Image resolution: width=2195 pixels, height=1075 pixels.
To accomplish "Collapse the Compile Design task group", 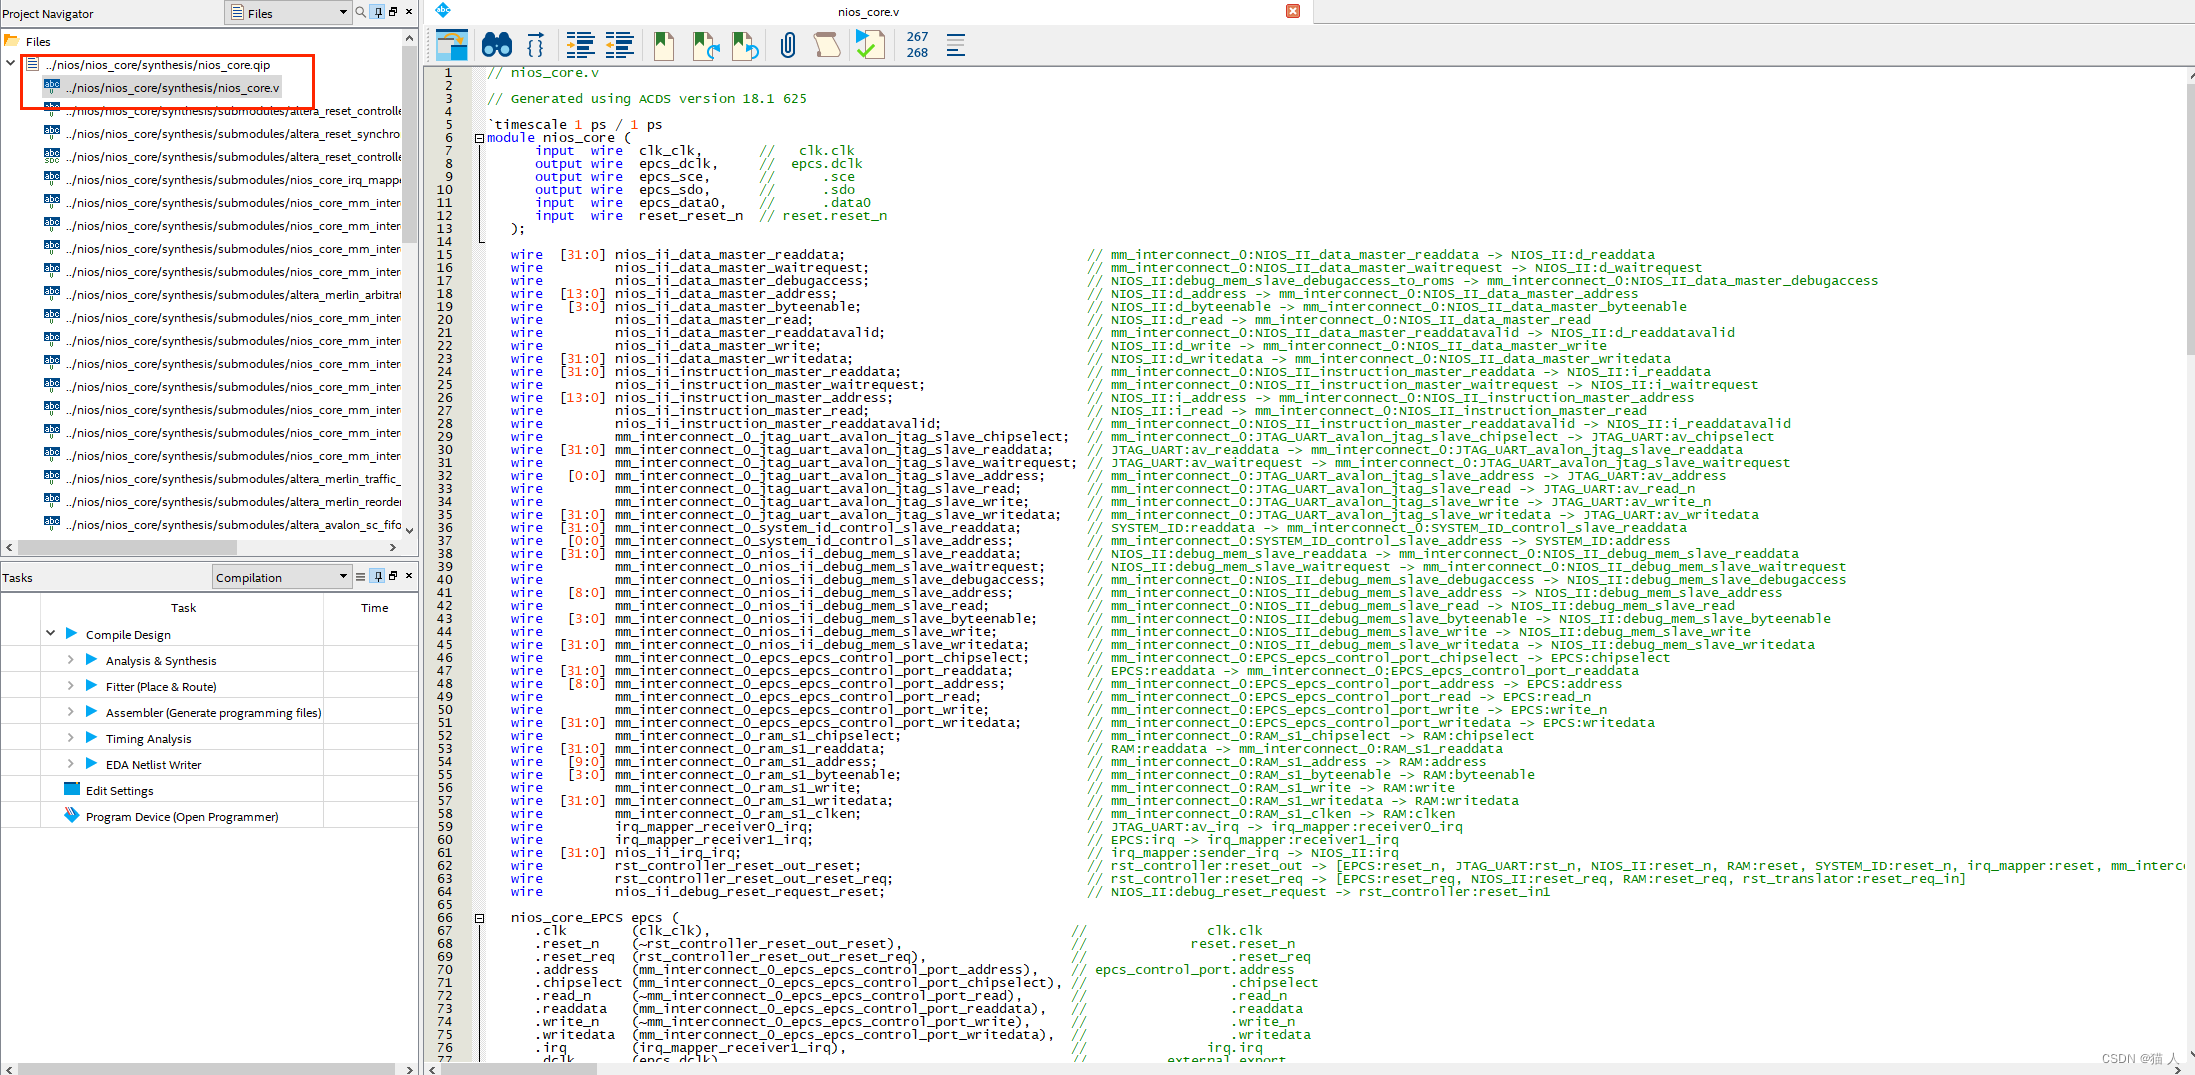I will (50, 633).
